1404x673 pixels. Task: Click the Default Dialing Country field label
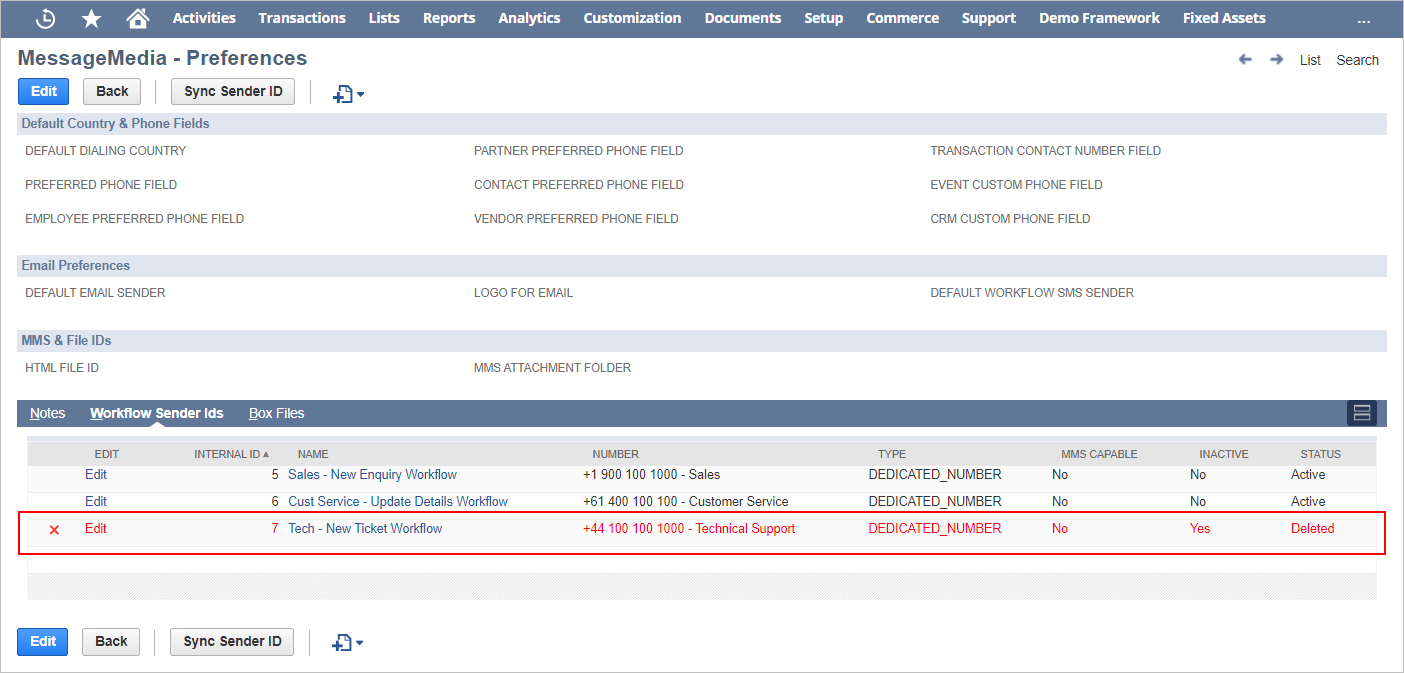pyautogui.click(x=106, y=151)
